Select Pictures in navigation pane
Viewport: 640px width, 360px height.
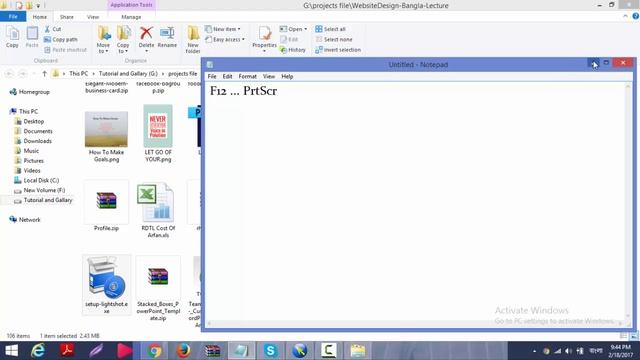(29, 160)
